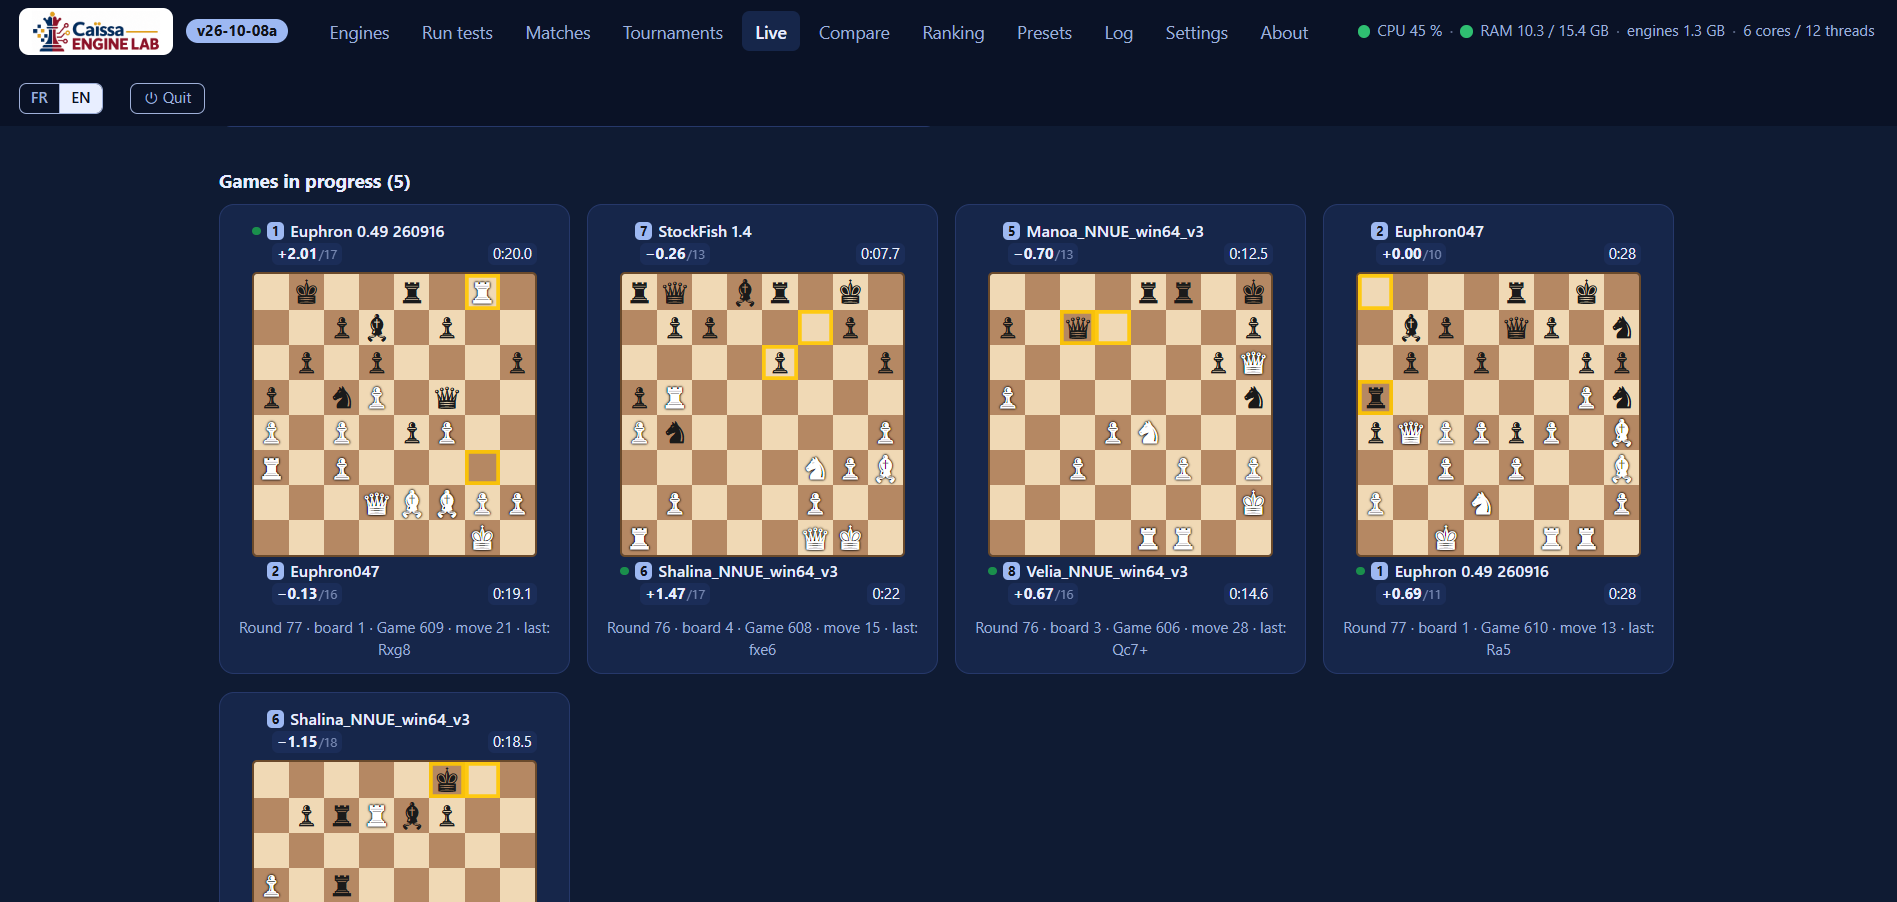Image resolution: width=1897 pixels, height=902 pixels.
Task: Open the Log tab
Action: 1119,32
